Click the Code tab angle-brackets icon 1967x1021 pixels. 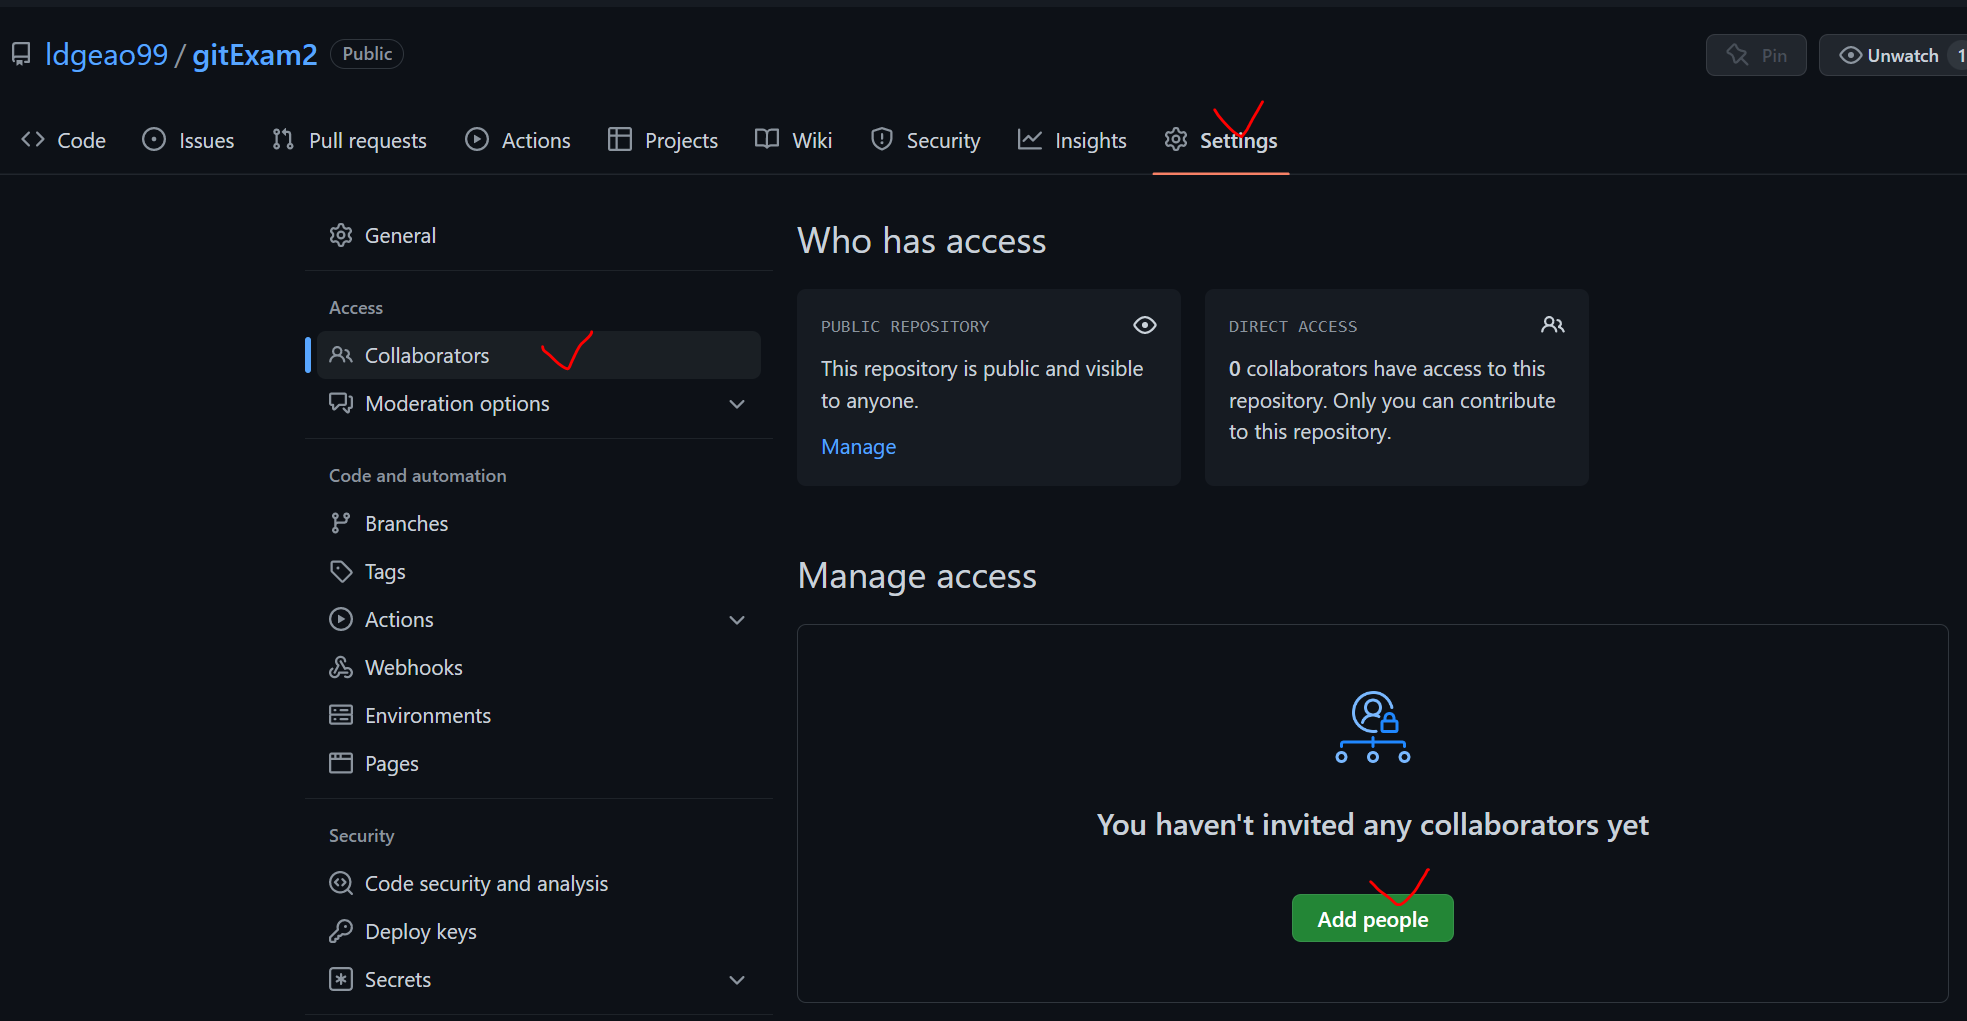coord(33,140)
